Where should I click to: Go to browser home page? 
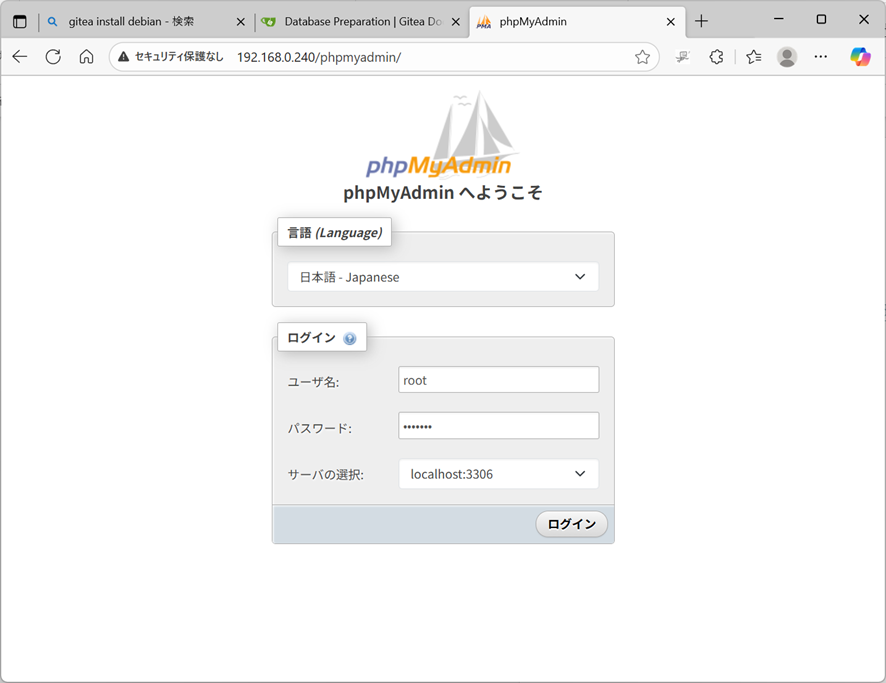pyautogui.click(x=86, y=56)
